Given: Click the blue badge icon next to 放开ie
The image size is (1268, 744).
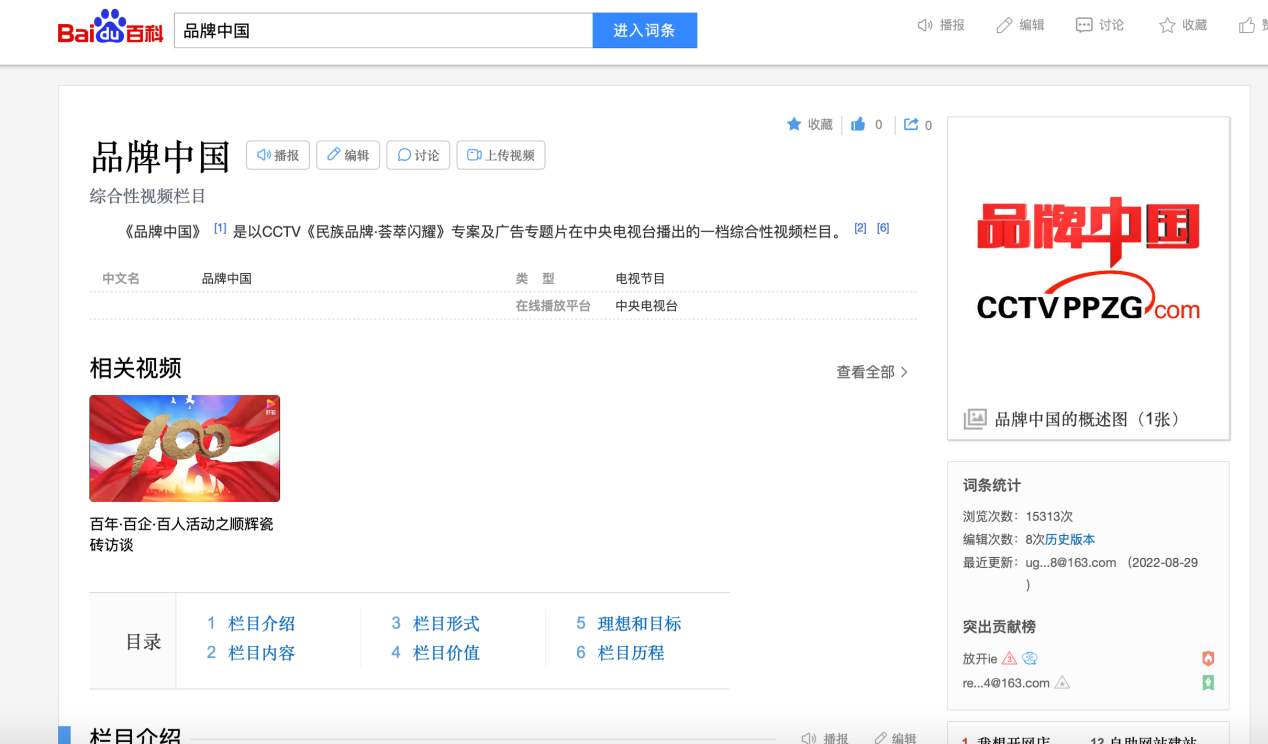Looking at the screenshot, I should [x=1030, y=658].
